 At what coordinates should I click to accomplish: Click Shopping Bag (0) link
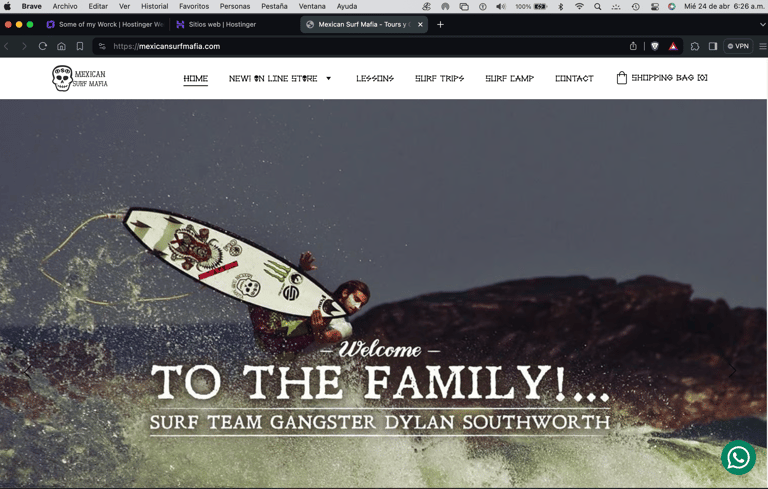click(x=669, y=78)
